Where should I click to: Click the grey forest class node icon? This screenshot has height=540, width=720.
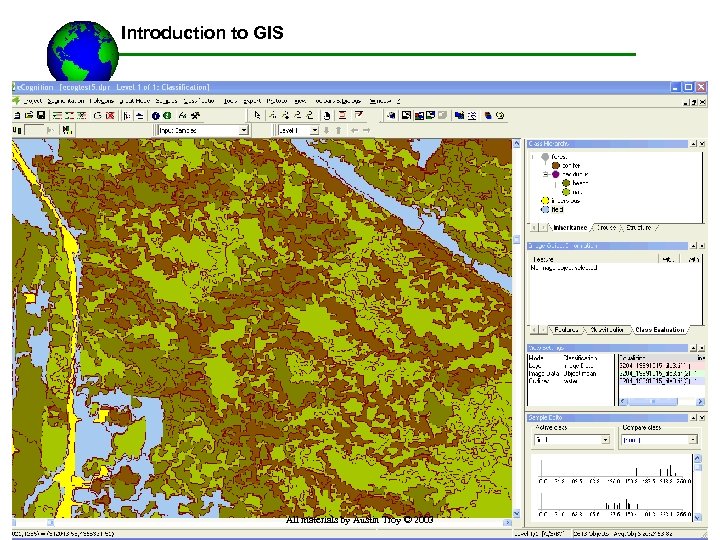point(545,157)
